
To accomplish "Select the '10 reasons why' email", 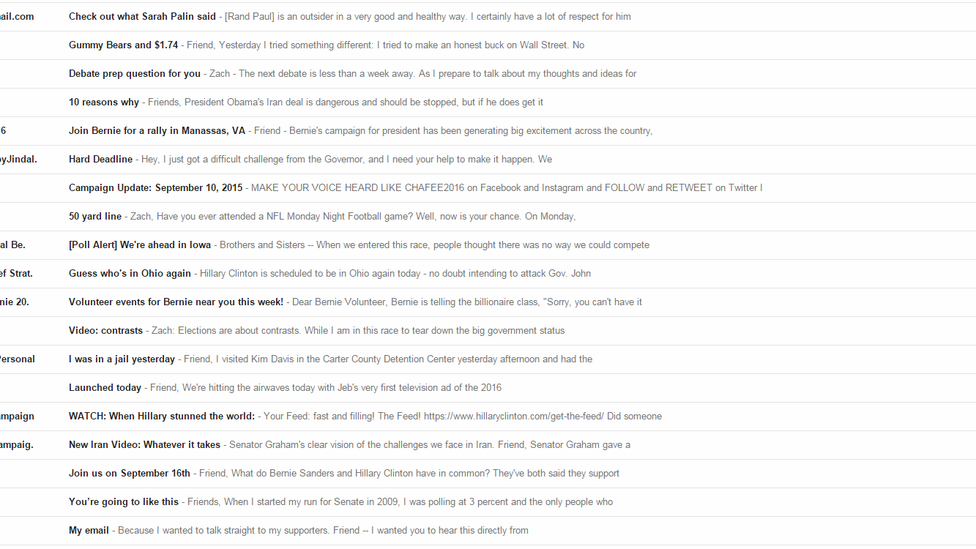I will pos(488,103).
